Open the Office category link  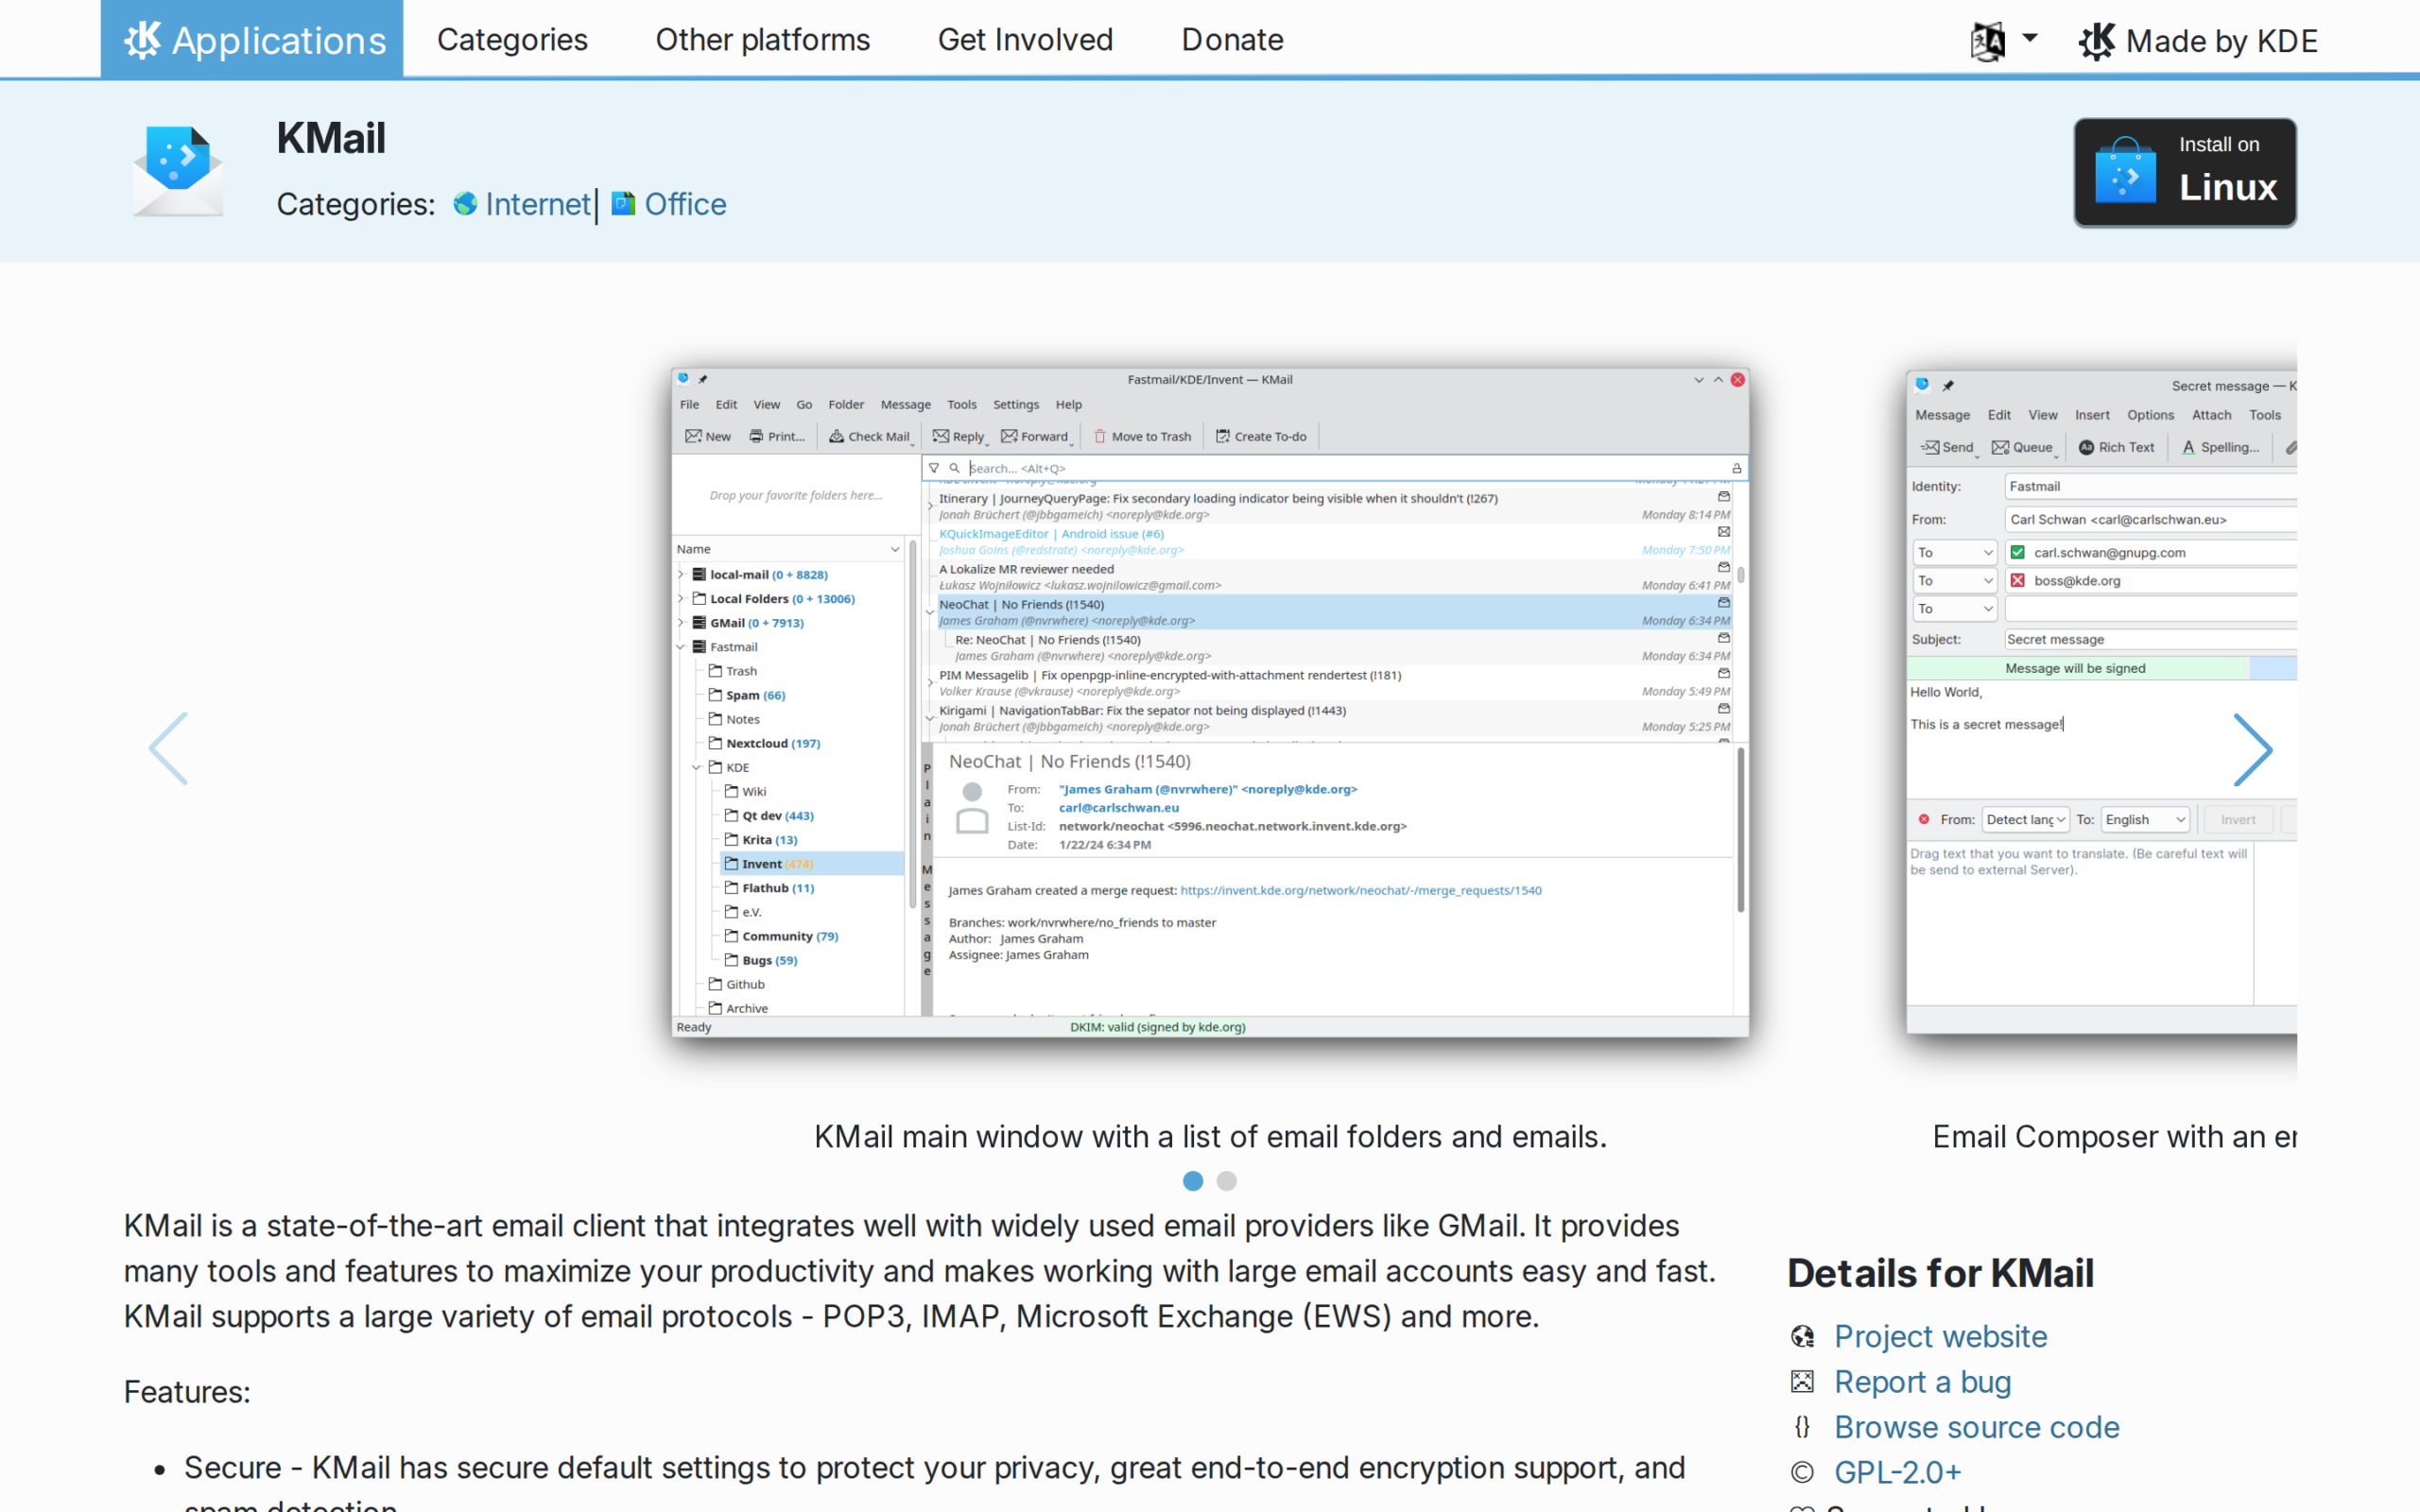[685, 204]
